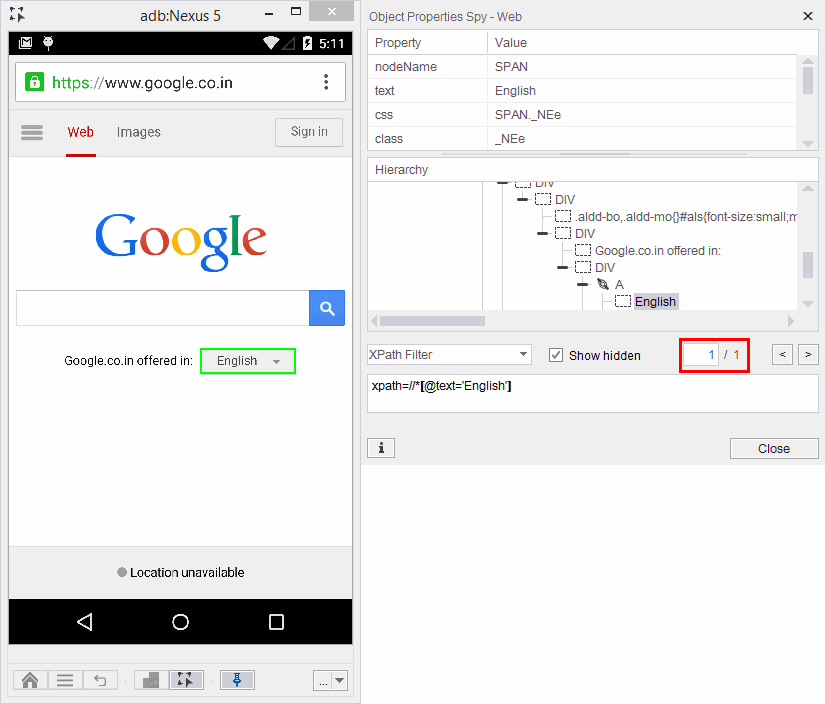This screenshot has width=825, height=704.
Task: Tap the URL address bar
Action: (x=180, y=82)
